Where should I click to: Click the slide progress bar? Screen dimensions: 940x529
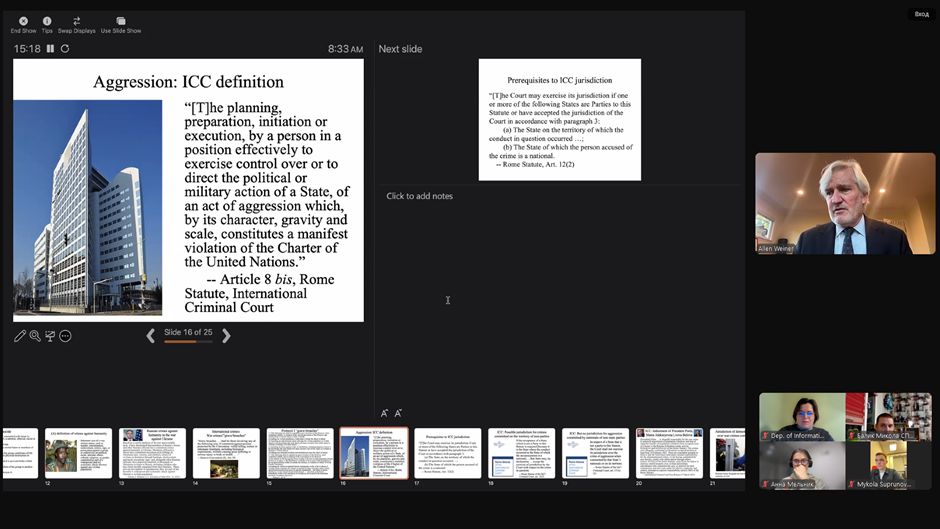(188, 342)
